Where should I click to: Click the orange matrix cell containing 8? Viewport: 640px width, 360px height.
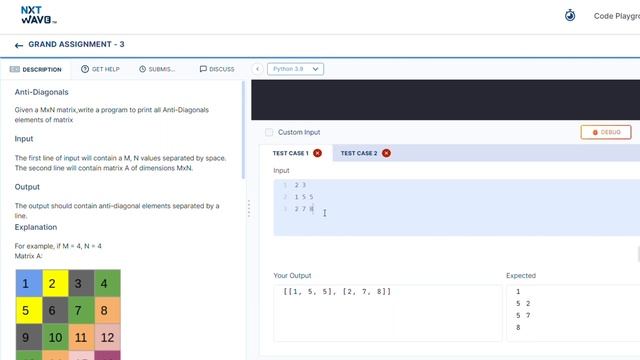107,310
